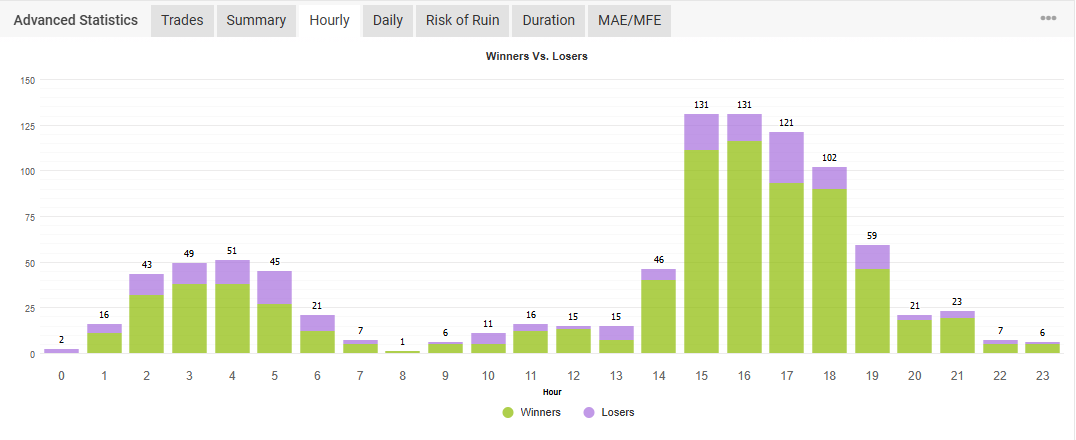
Task: Click the green winners bar for hour 20
Action: [914, 336]
